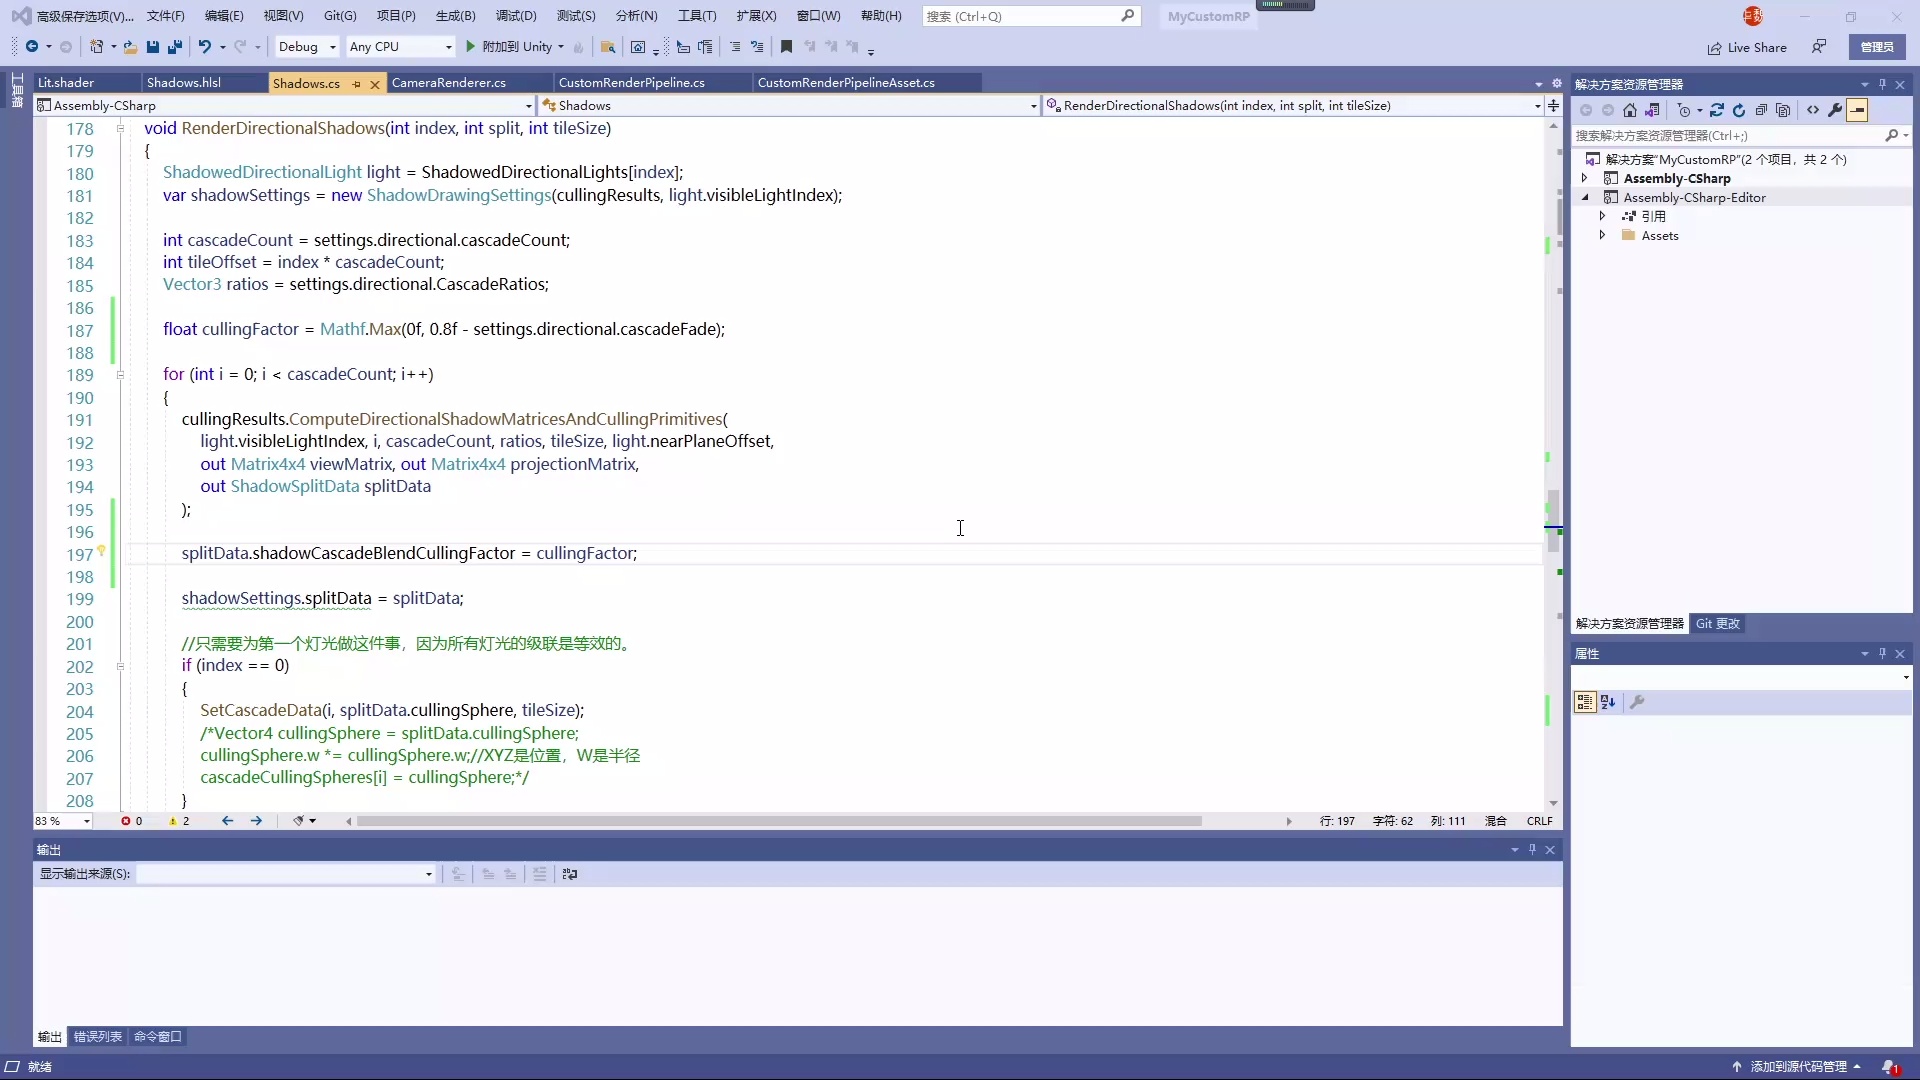Image resolution: width=1920 pixels, height=1080 pixels.
Task: Click Collapse All icon in Solution Explorer
Action: pos(1761,111)
